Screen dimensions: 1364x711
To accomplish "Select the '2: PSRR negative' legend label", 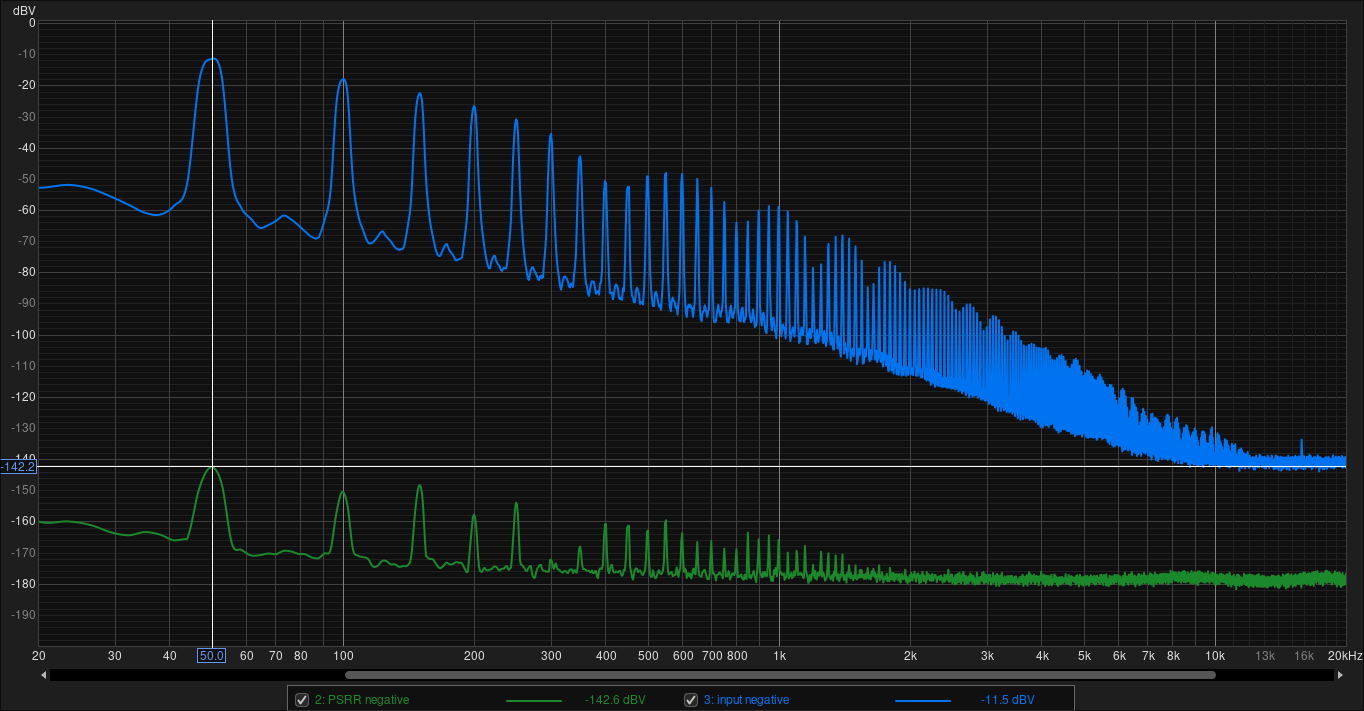I will click(362, 700).
